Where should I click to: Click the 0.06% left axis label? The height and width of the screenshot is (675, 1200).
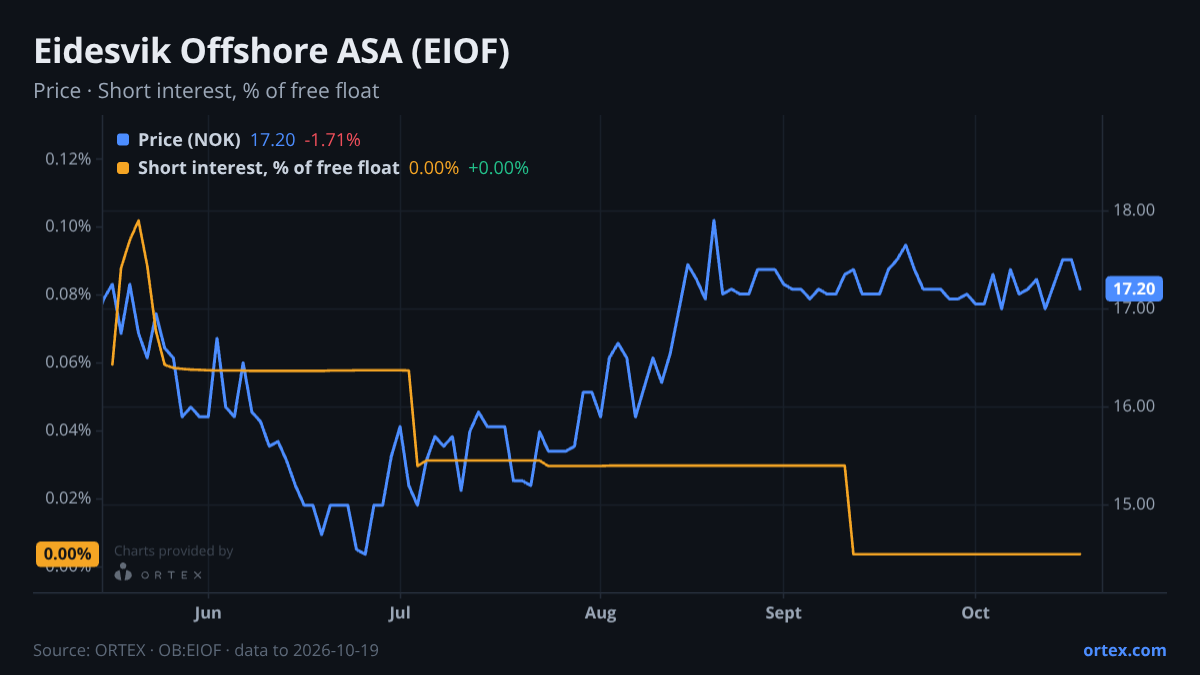69,362
